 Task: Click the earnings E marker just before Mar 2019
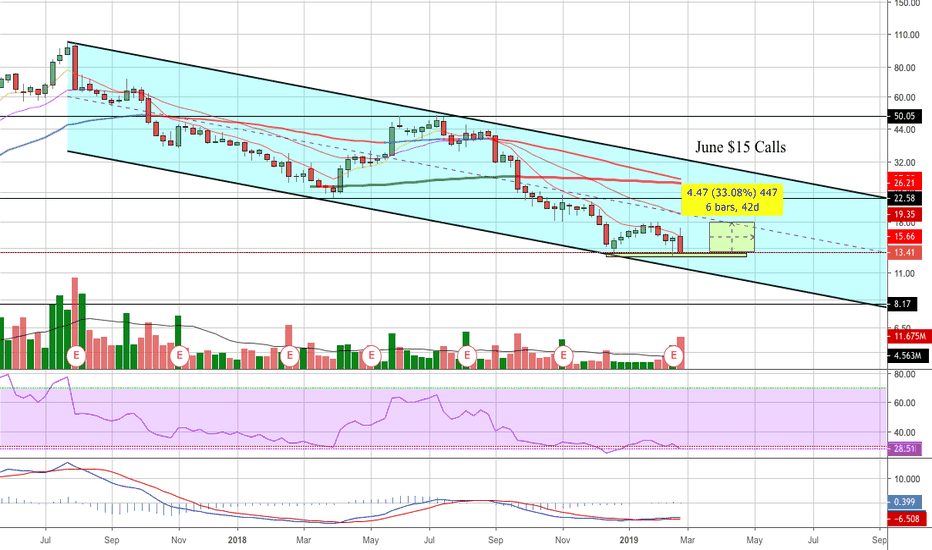point(673,357)
